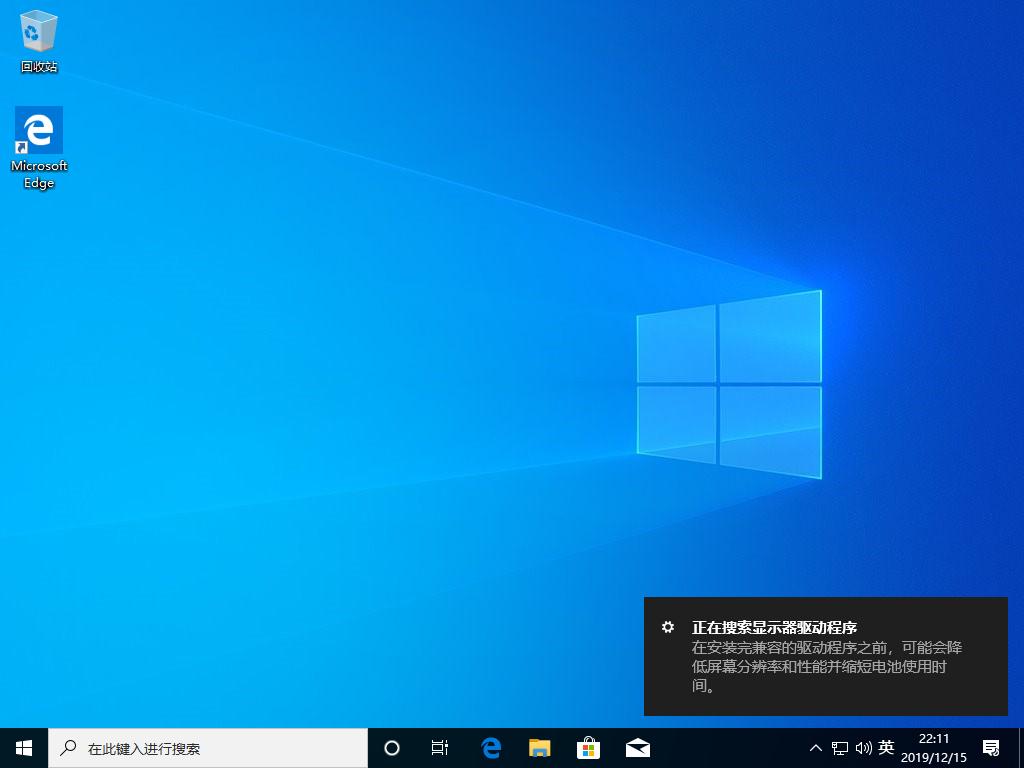Select the display driver notification banner
This screenshot has width=1024, height=768.
pos(826,657)
